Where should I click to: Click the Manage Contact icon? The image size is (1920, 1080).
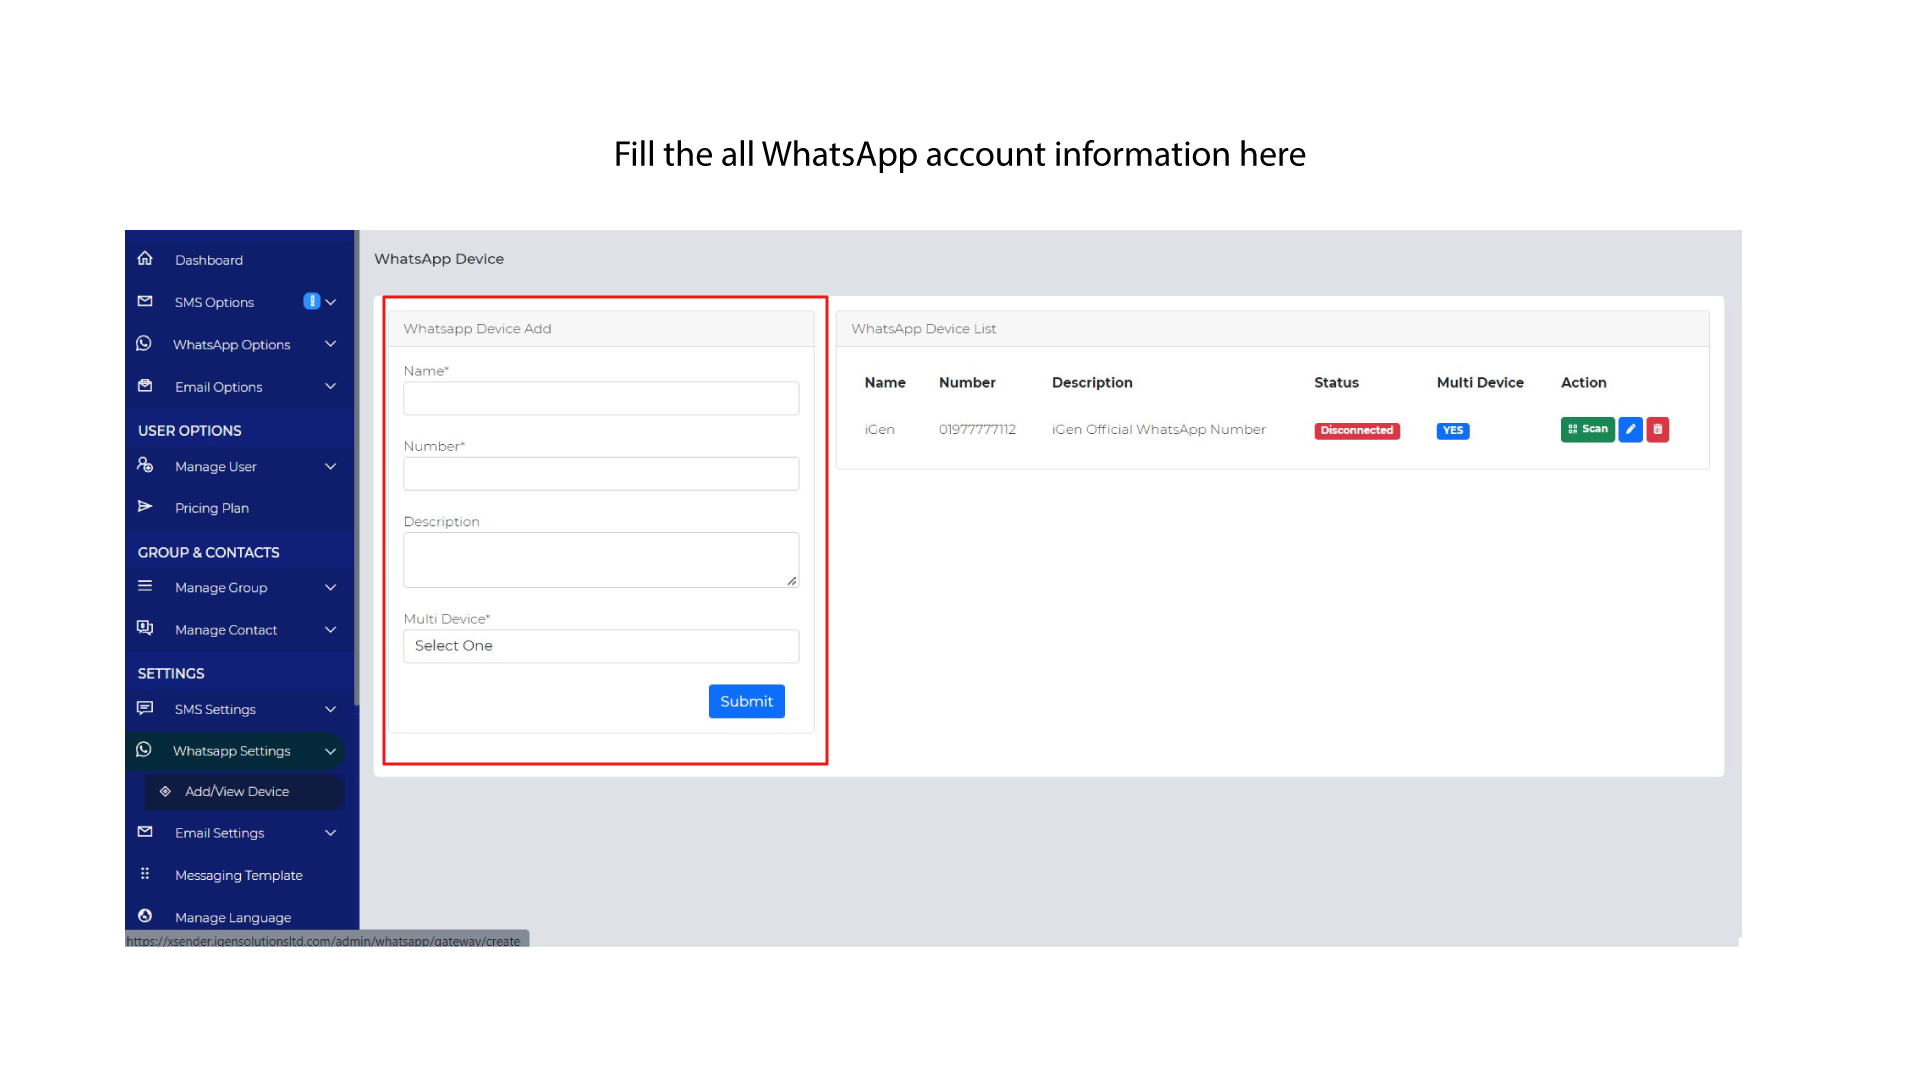[145, 628]
